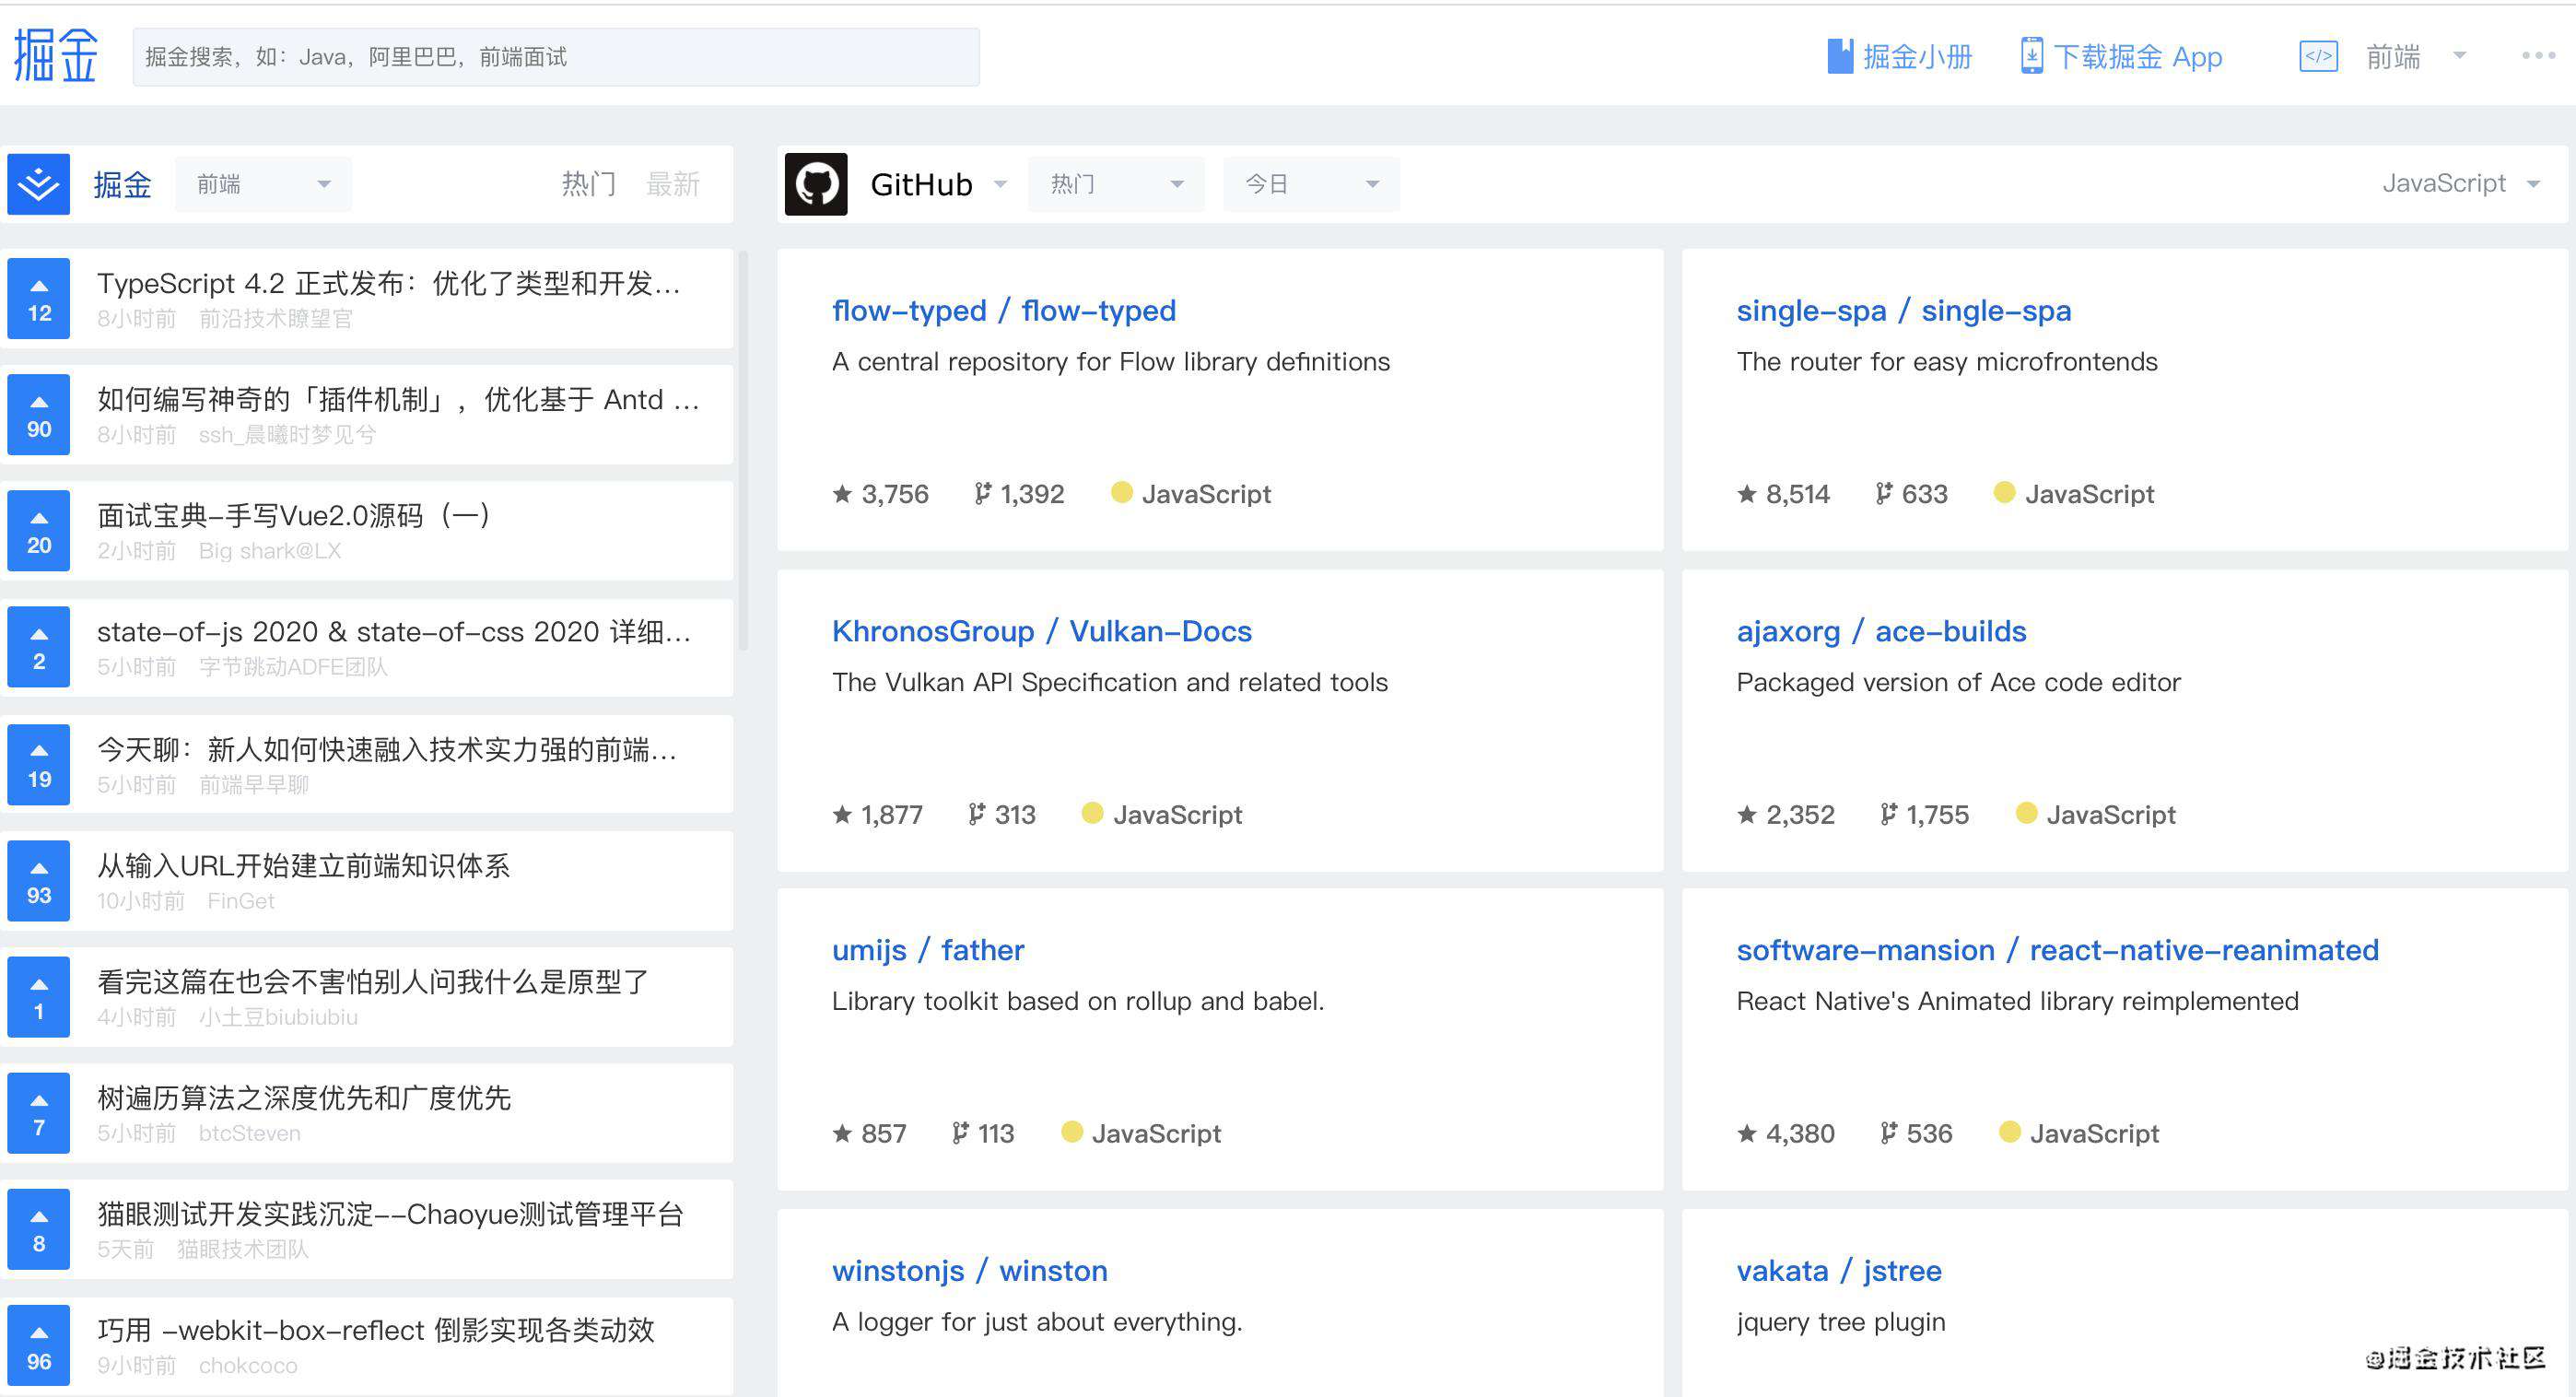Open the 面试宝典-手写Vue2.0源码 article title
The width and height of the screenshot is (2576, 1397).
[293, 516]
